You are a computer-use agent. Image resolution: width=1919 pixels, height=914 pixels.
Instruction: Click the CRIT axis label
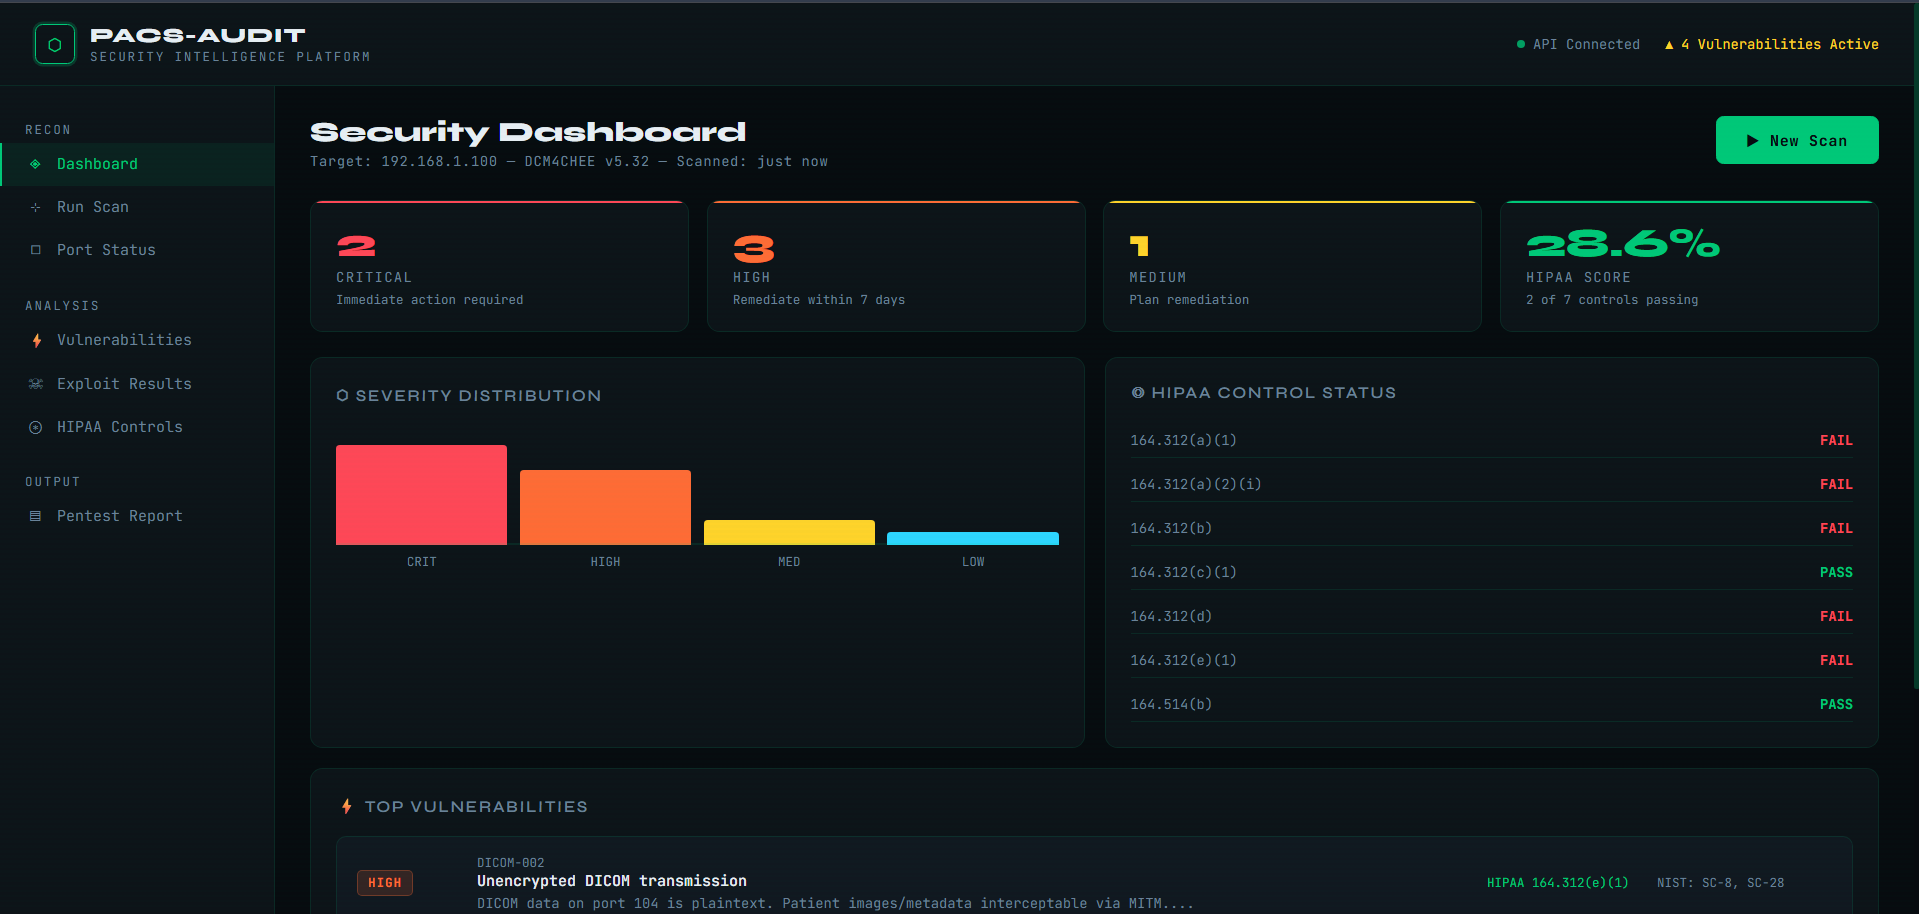[x=422, y=562]
